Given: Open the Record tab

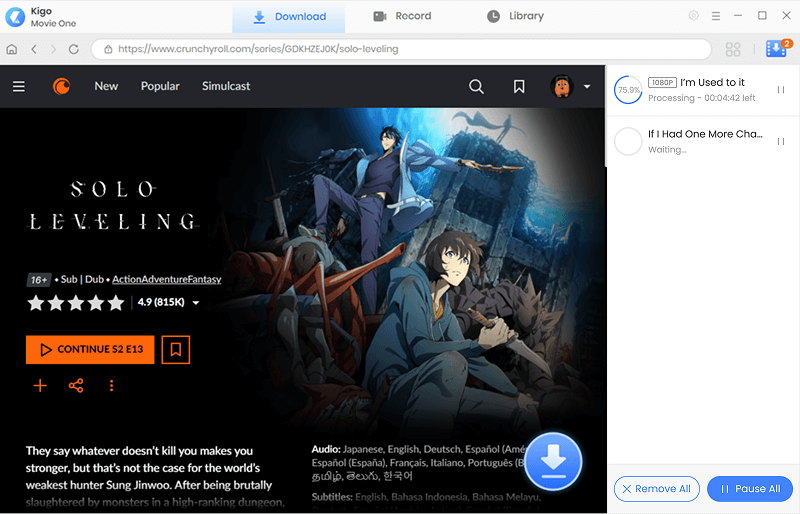Looking at the screenshot, I should point(403,16).
